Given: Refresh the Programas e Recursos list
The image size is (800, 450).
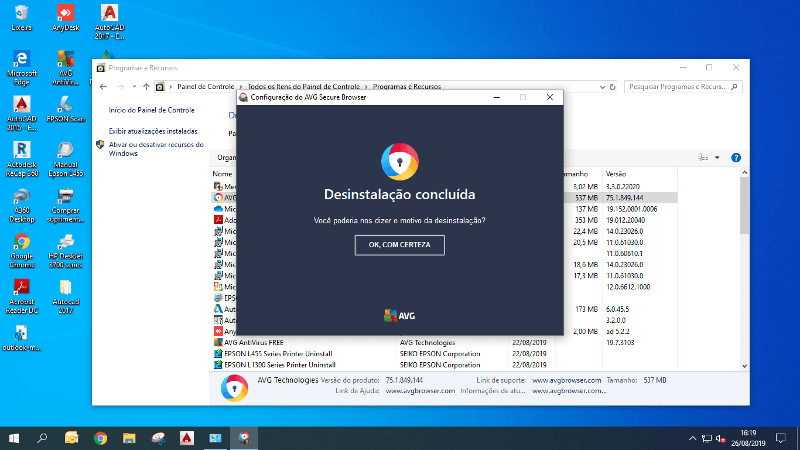Looking at the screenshot, I should tap(613, 87).
